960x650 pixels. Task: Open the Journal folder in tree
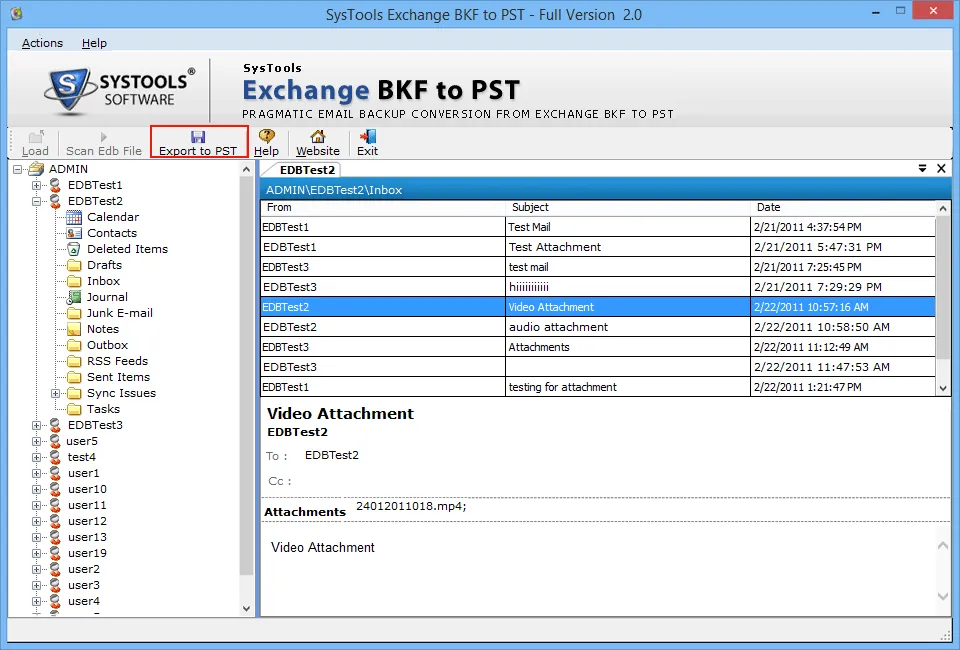tap(107, 297)
